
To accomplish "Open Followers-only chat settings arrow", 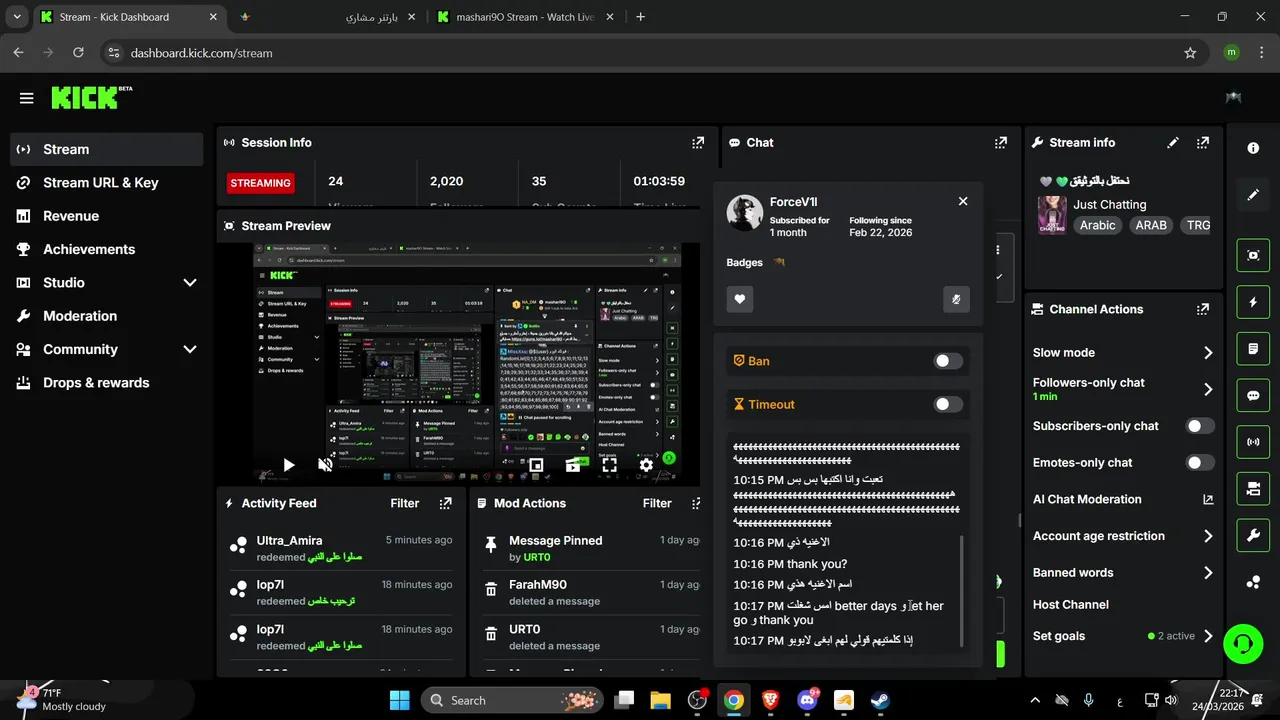I will coord(1208,389).
